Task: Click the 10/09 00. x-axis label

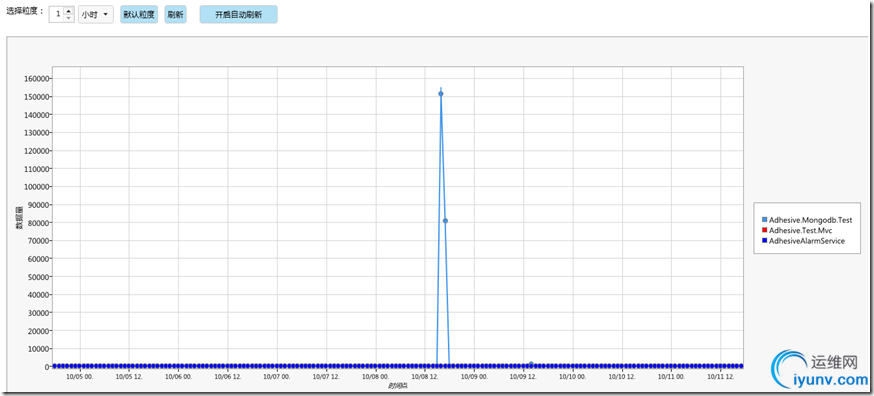Action: pyautogui.click(x=474, y=376)
